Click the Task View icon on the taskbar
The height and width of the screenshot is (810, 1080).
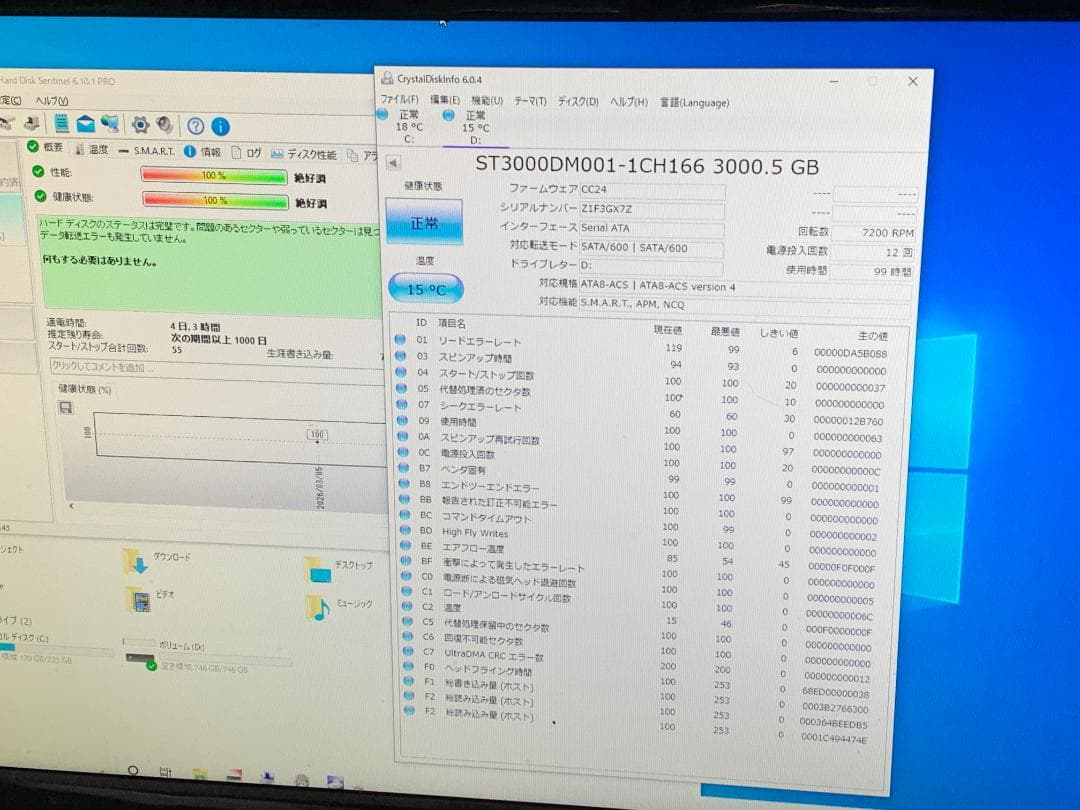[165, 771]
